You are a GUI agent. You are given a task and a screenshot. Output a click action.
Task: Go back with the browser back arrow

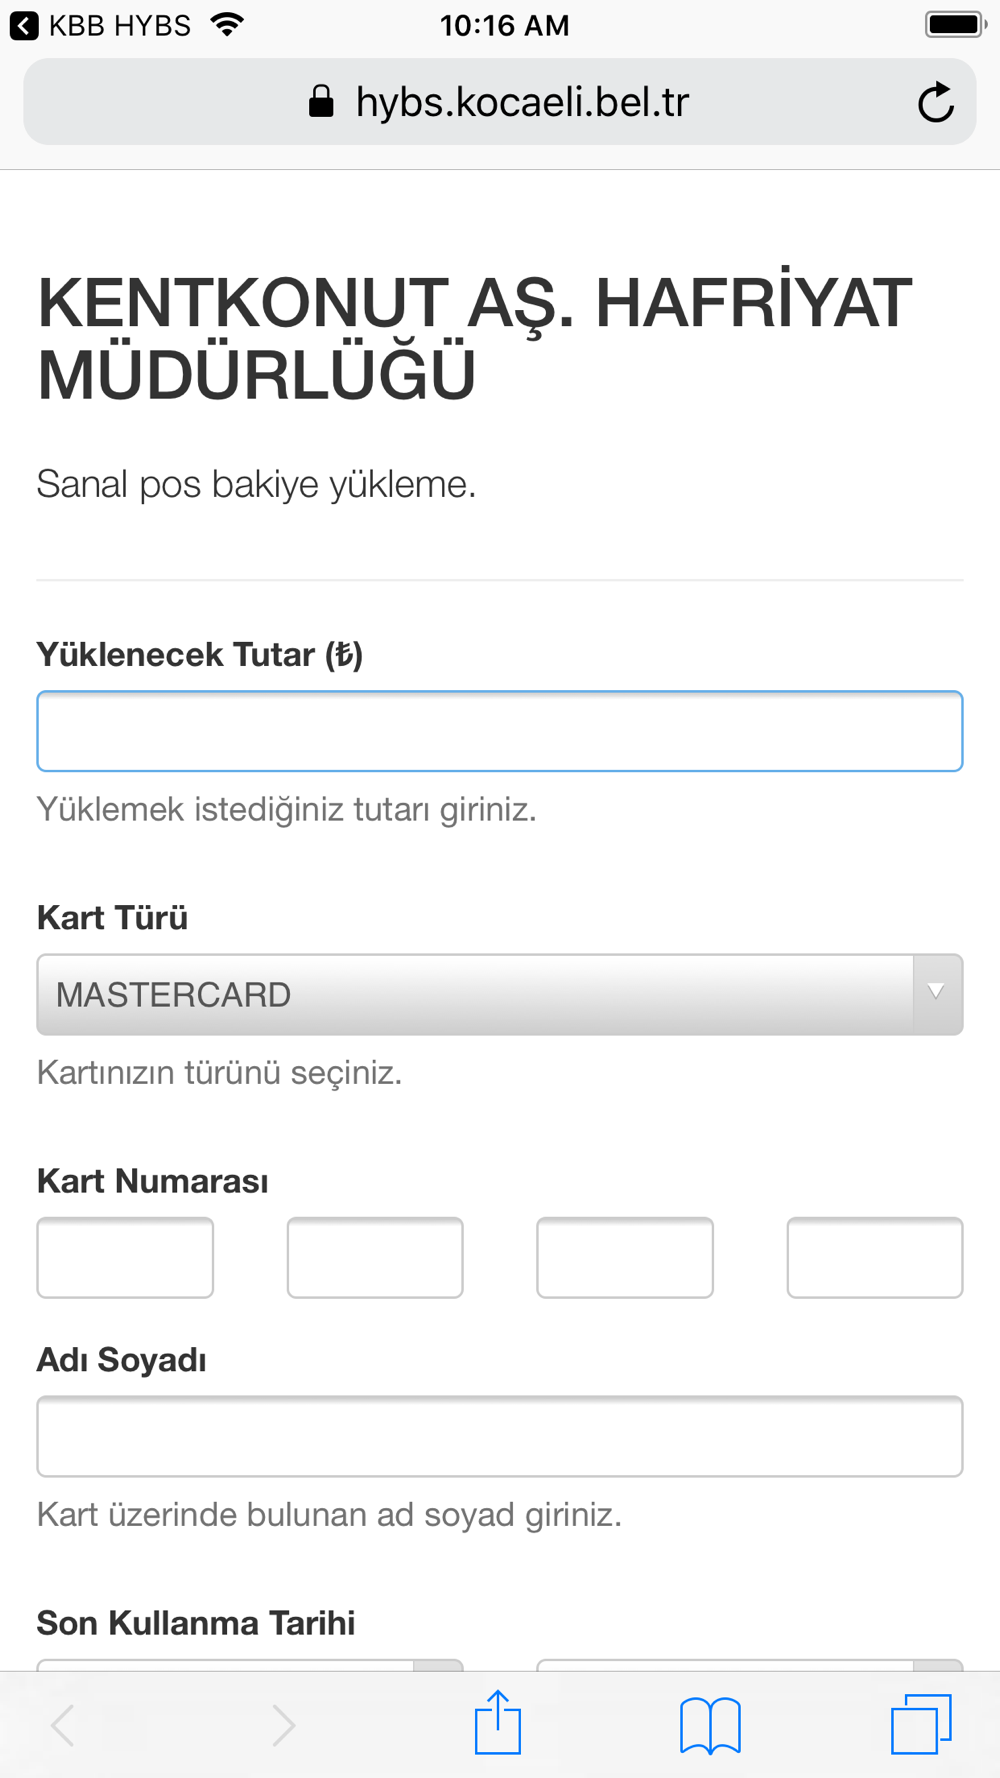[x=64, y=1725]
